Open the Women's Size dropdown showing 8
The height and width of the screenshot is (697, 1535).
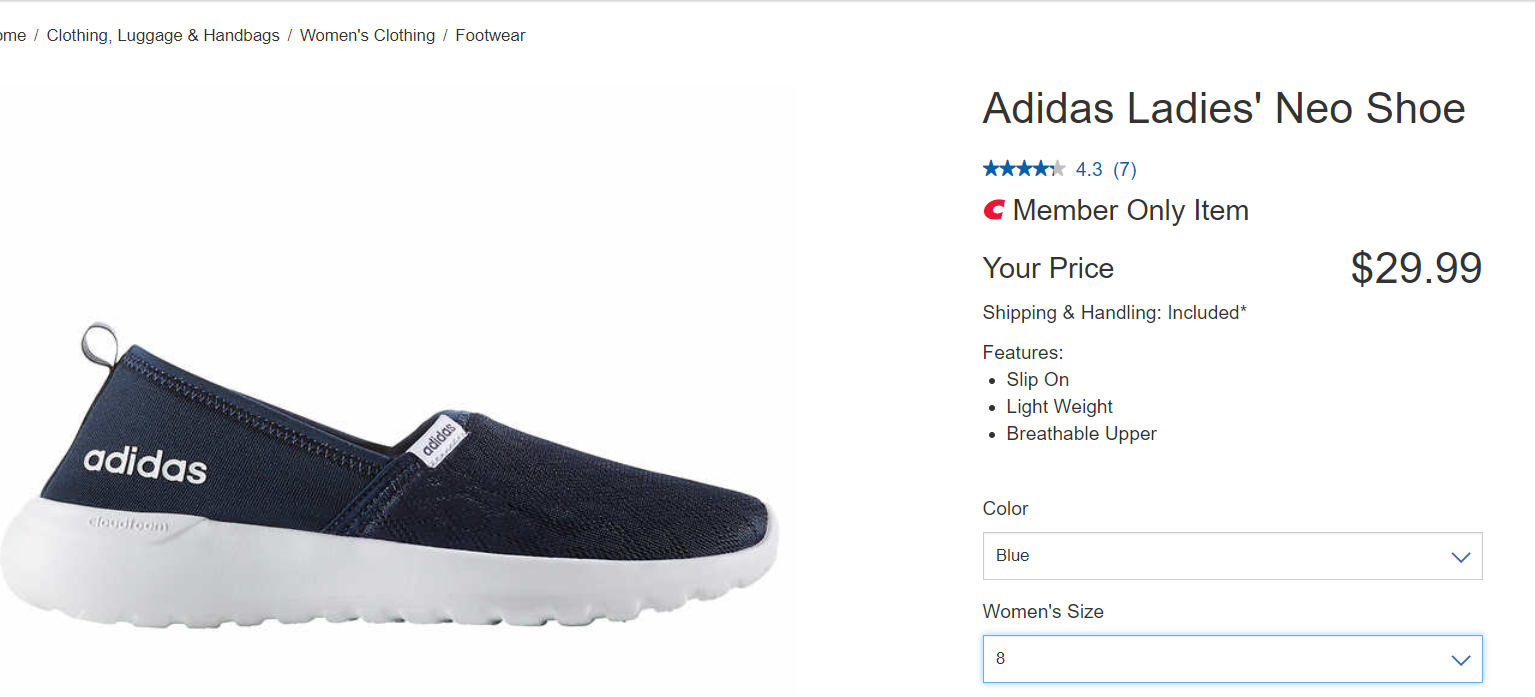point(1232,659)
